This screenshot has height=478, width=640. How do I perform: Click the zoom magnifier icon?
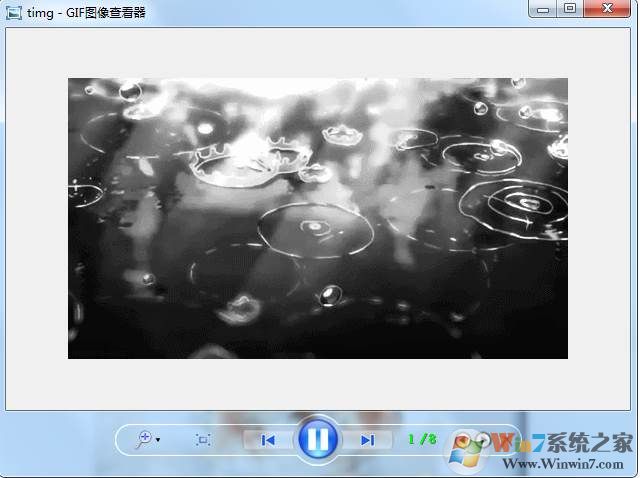pyautogui.click(x=143, y=439)
